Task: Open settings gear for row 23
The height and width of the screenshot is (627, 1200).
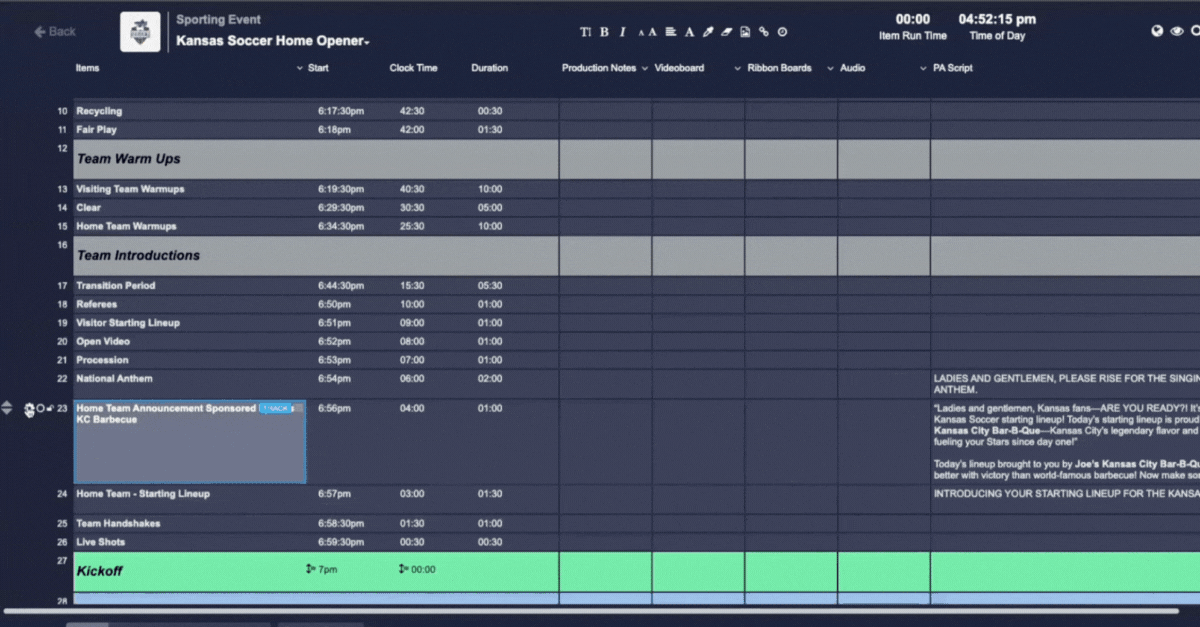Action: (29, 410)
